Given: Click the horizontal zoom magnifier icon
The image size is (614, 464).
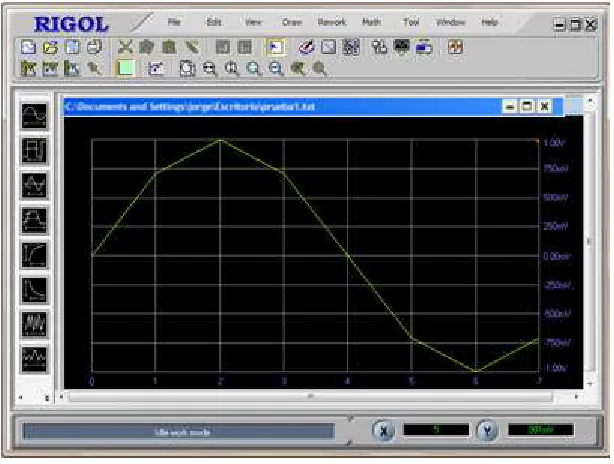Looking at the screenshot, I should pyautogui.click(x=210, y=69).
